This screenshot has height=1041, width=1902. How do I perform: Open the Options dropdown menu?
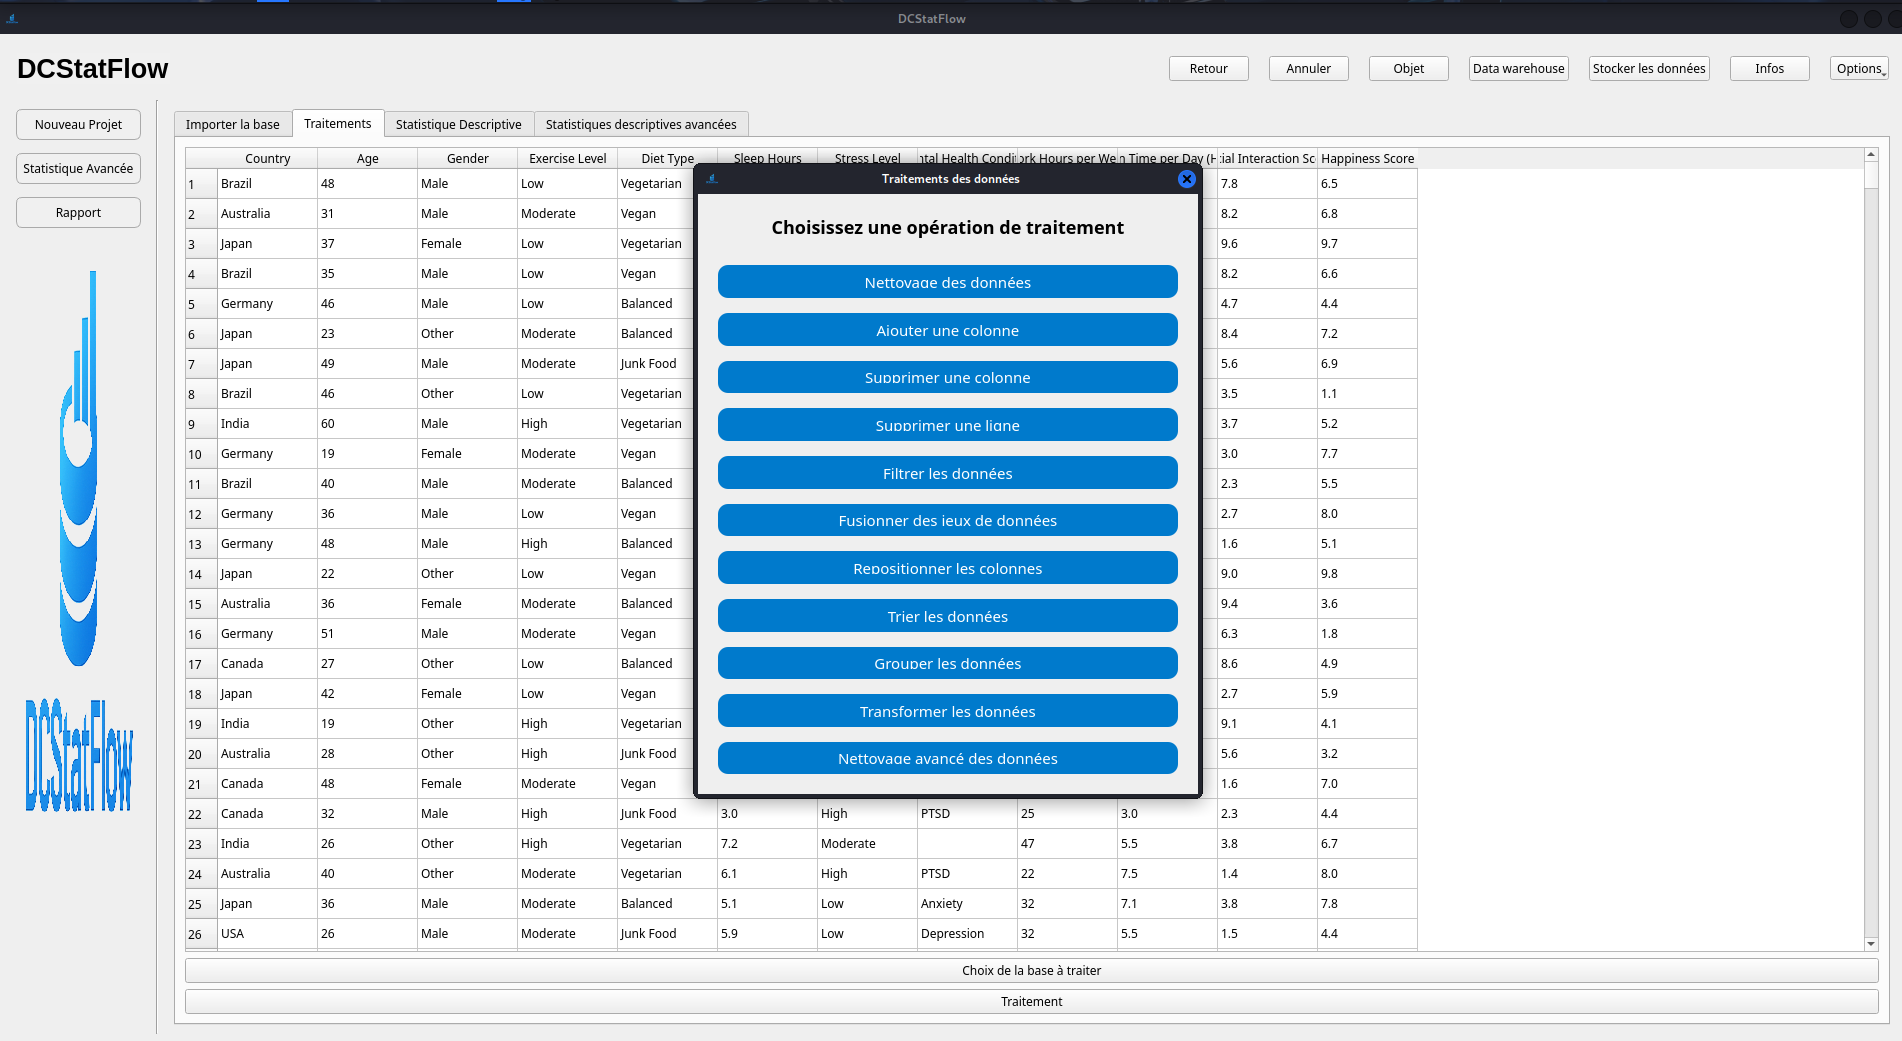point(1858,69)
